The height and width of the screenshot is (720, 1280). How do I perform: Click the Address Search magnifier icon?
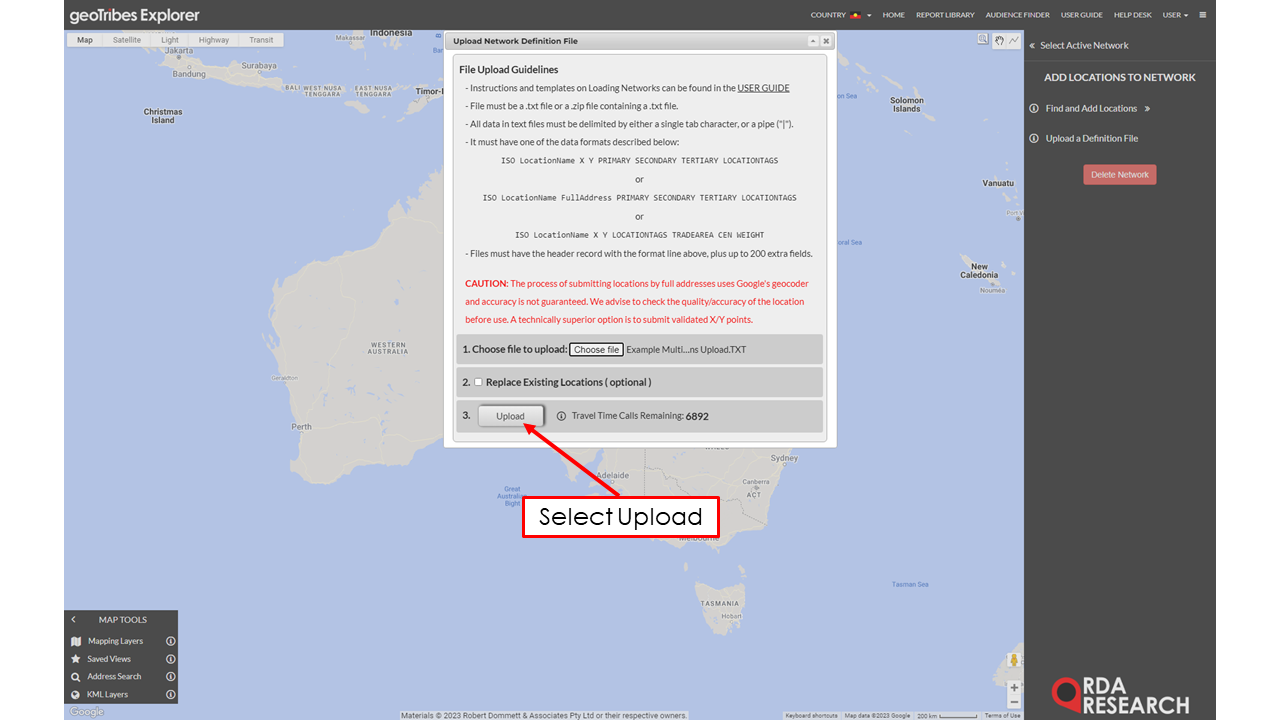tap(76, 677)
